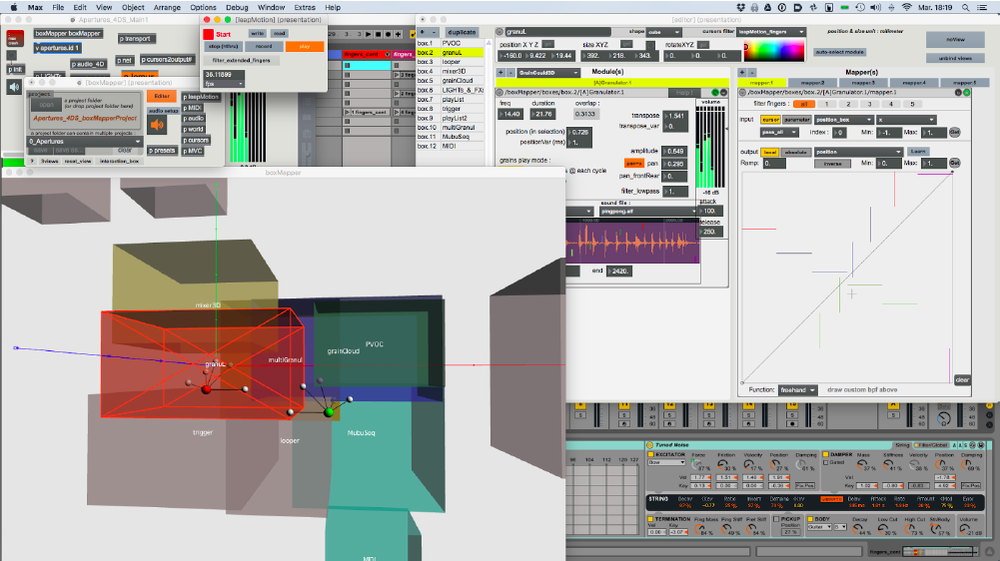
Task: Select box.12 MIDI in box list
Action: click(x=450, y=146)
